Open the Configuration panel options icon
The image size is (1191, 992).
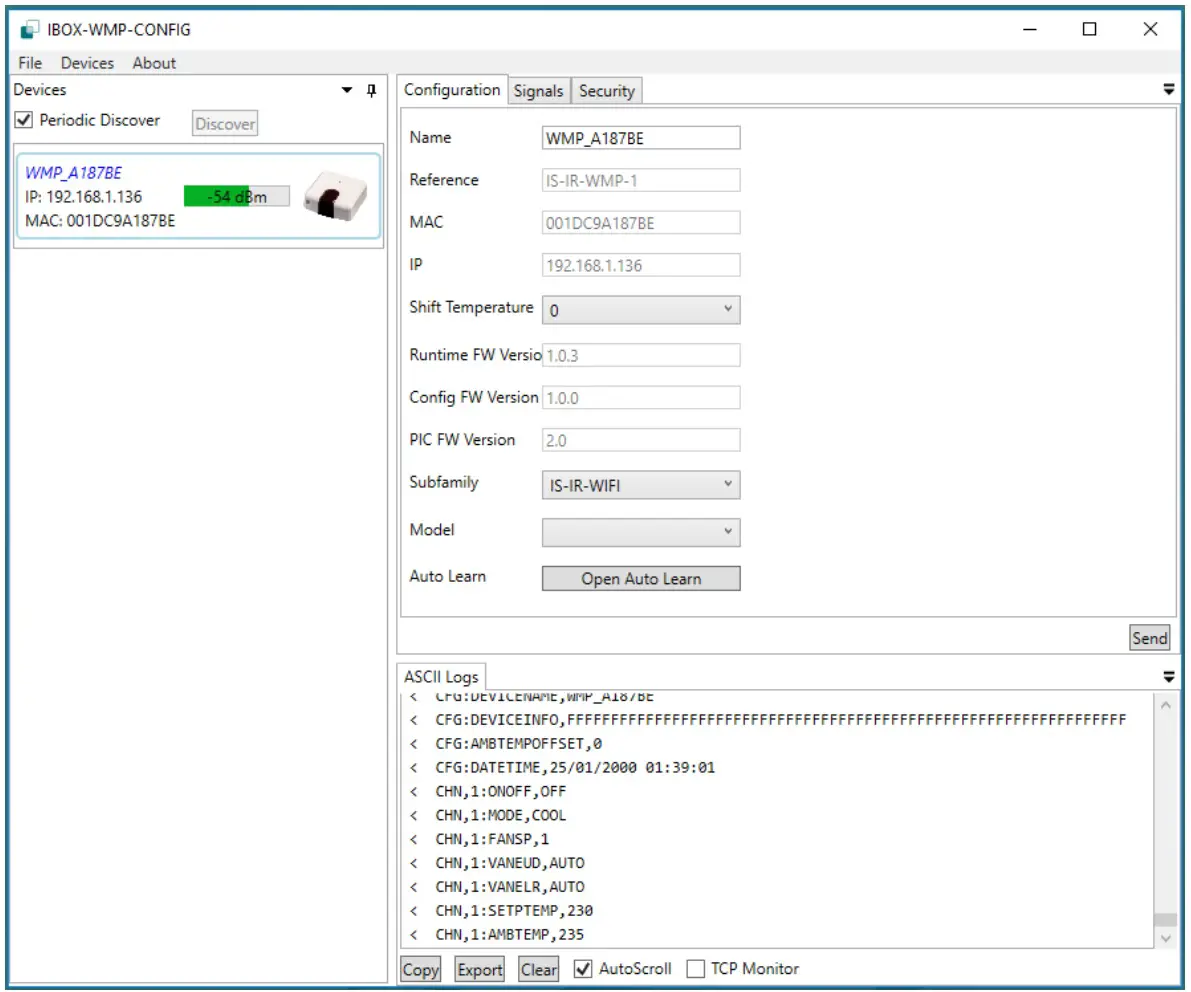pyautogui.click(x=1168, y=89)
